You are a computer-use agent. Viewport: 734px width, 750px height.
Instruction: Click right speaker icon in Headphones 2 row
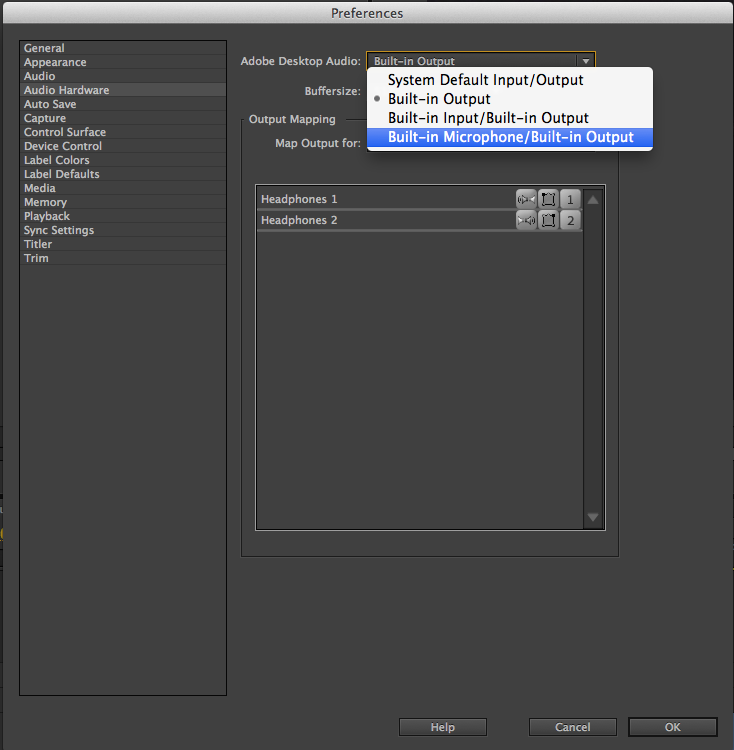click(x=526, y=220)
